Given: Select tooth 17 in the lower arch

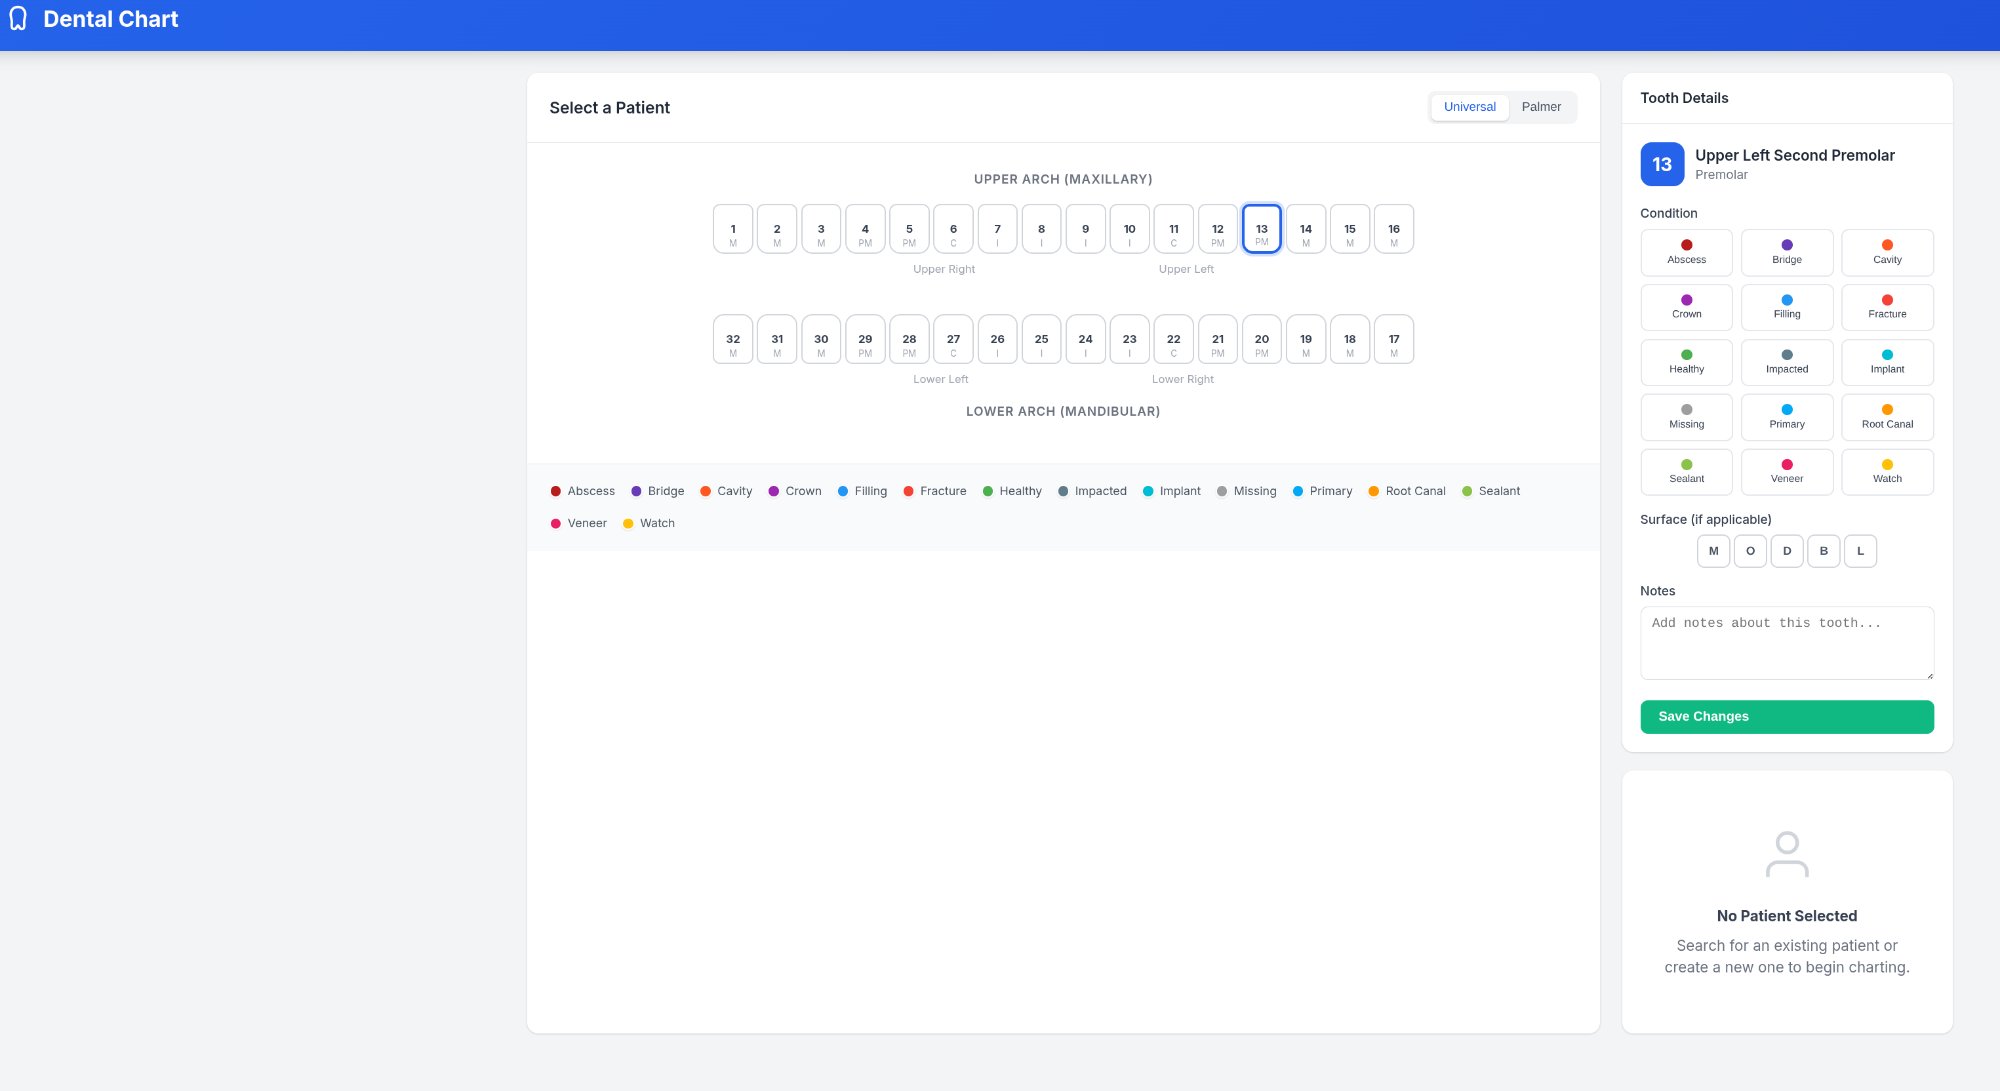Looking at the screenshot, I should tap(1393, 339).
